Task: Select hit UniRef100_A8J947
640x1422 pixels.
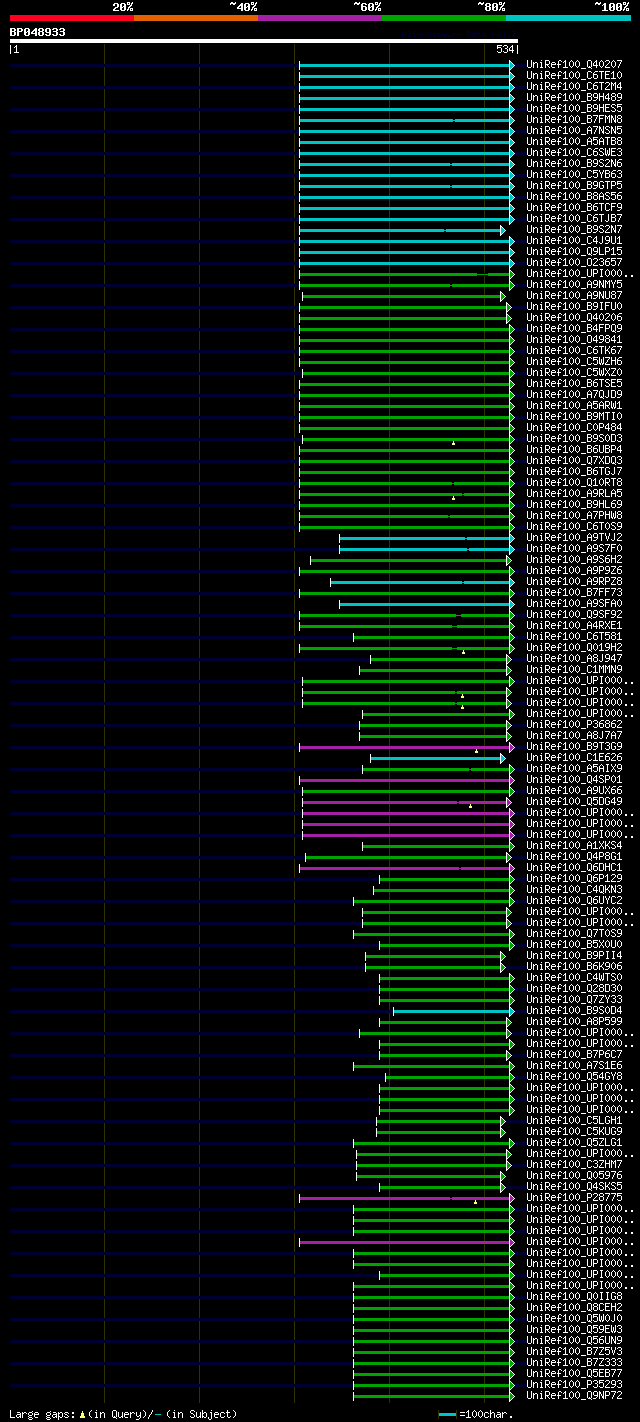Action: click(x=574, y=658)
